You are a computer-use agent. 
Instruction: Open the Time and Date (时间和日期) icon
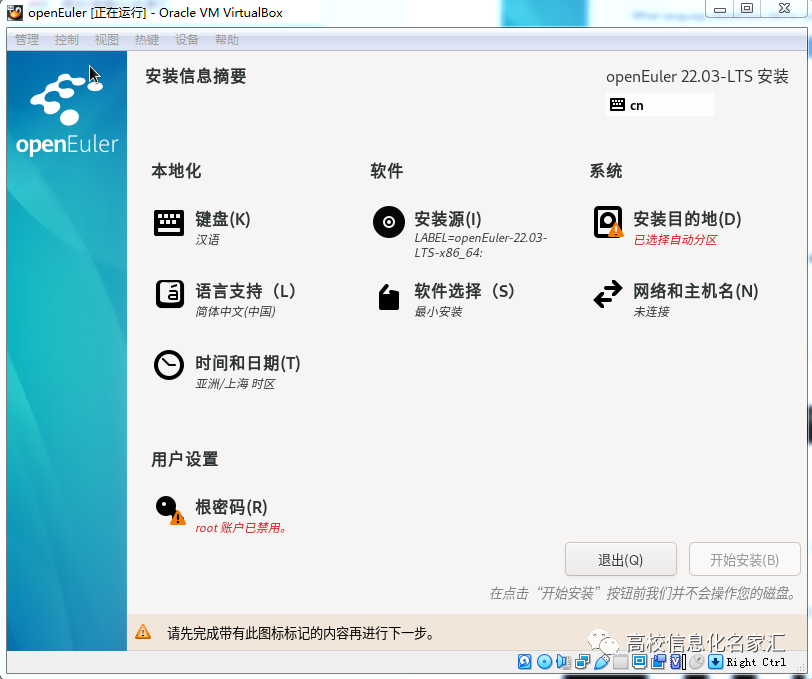(x=168, y=366)
